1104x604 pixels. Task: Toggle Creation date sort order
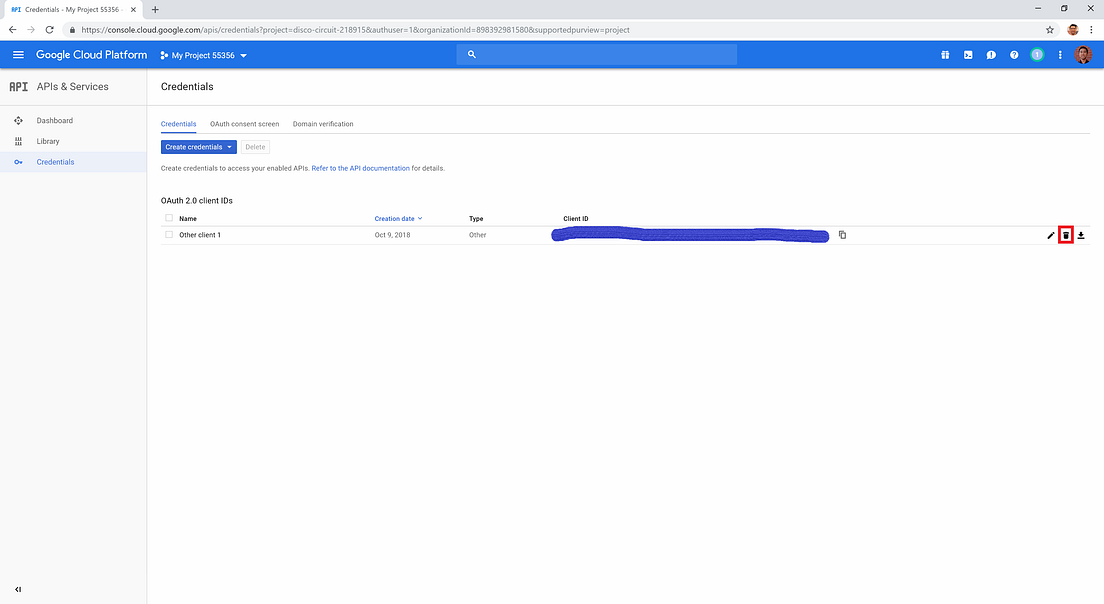(393, 218)
